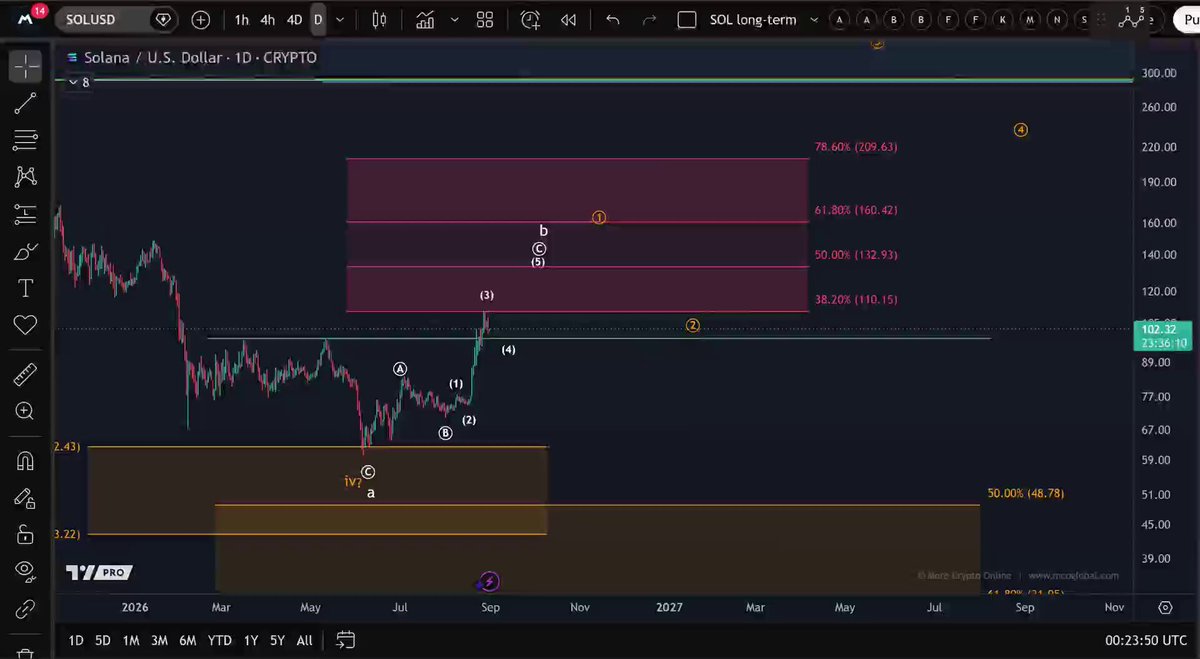Viewport: 1200px width, 659px height.
Task: Open the TradingView main menu logo
Action: [24, 18]
